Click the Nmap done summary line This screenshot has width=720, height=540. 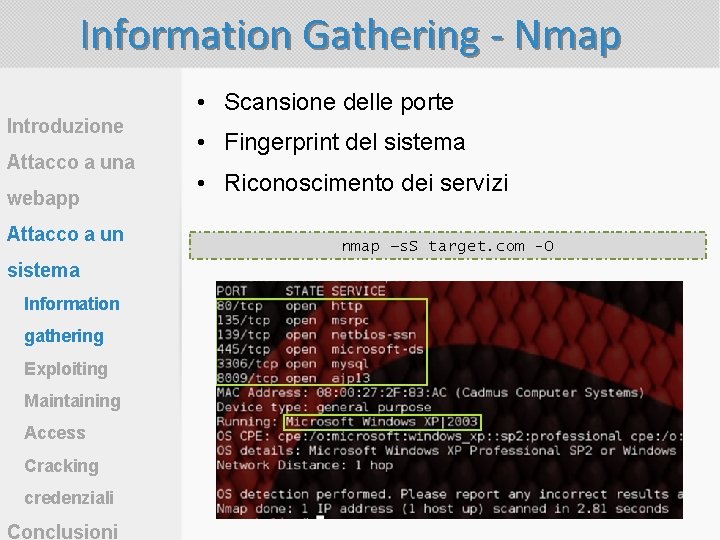point(442,509)
